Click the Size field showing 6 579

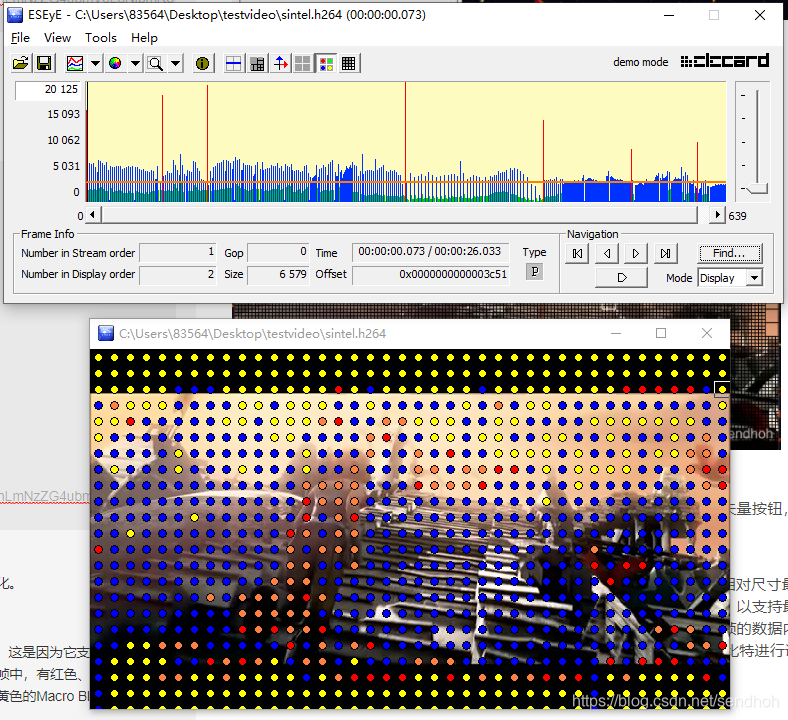tap(277, 275)
